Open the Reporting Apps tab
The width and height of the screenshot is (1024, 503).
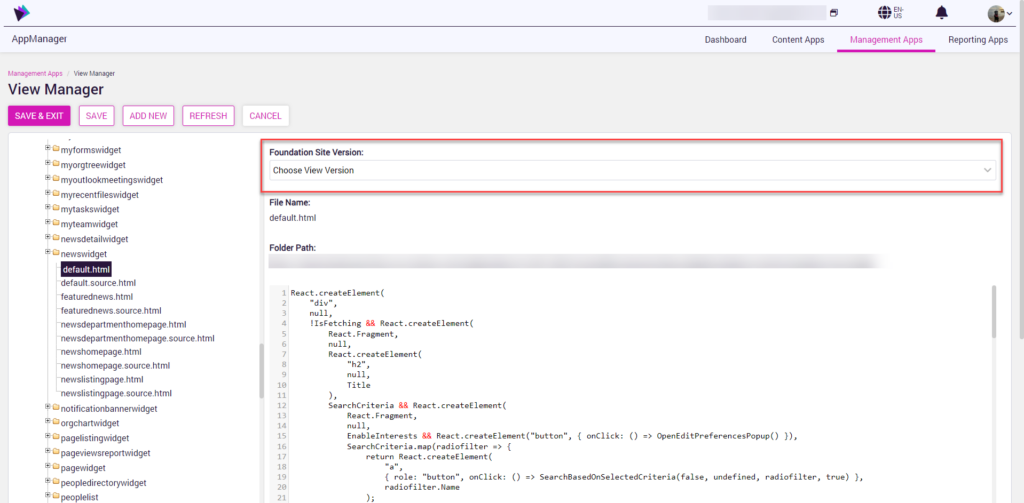click(x=977, y=40)
